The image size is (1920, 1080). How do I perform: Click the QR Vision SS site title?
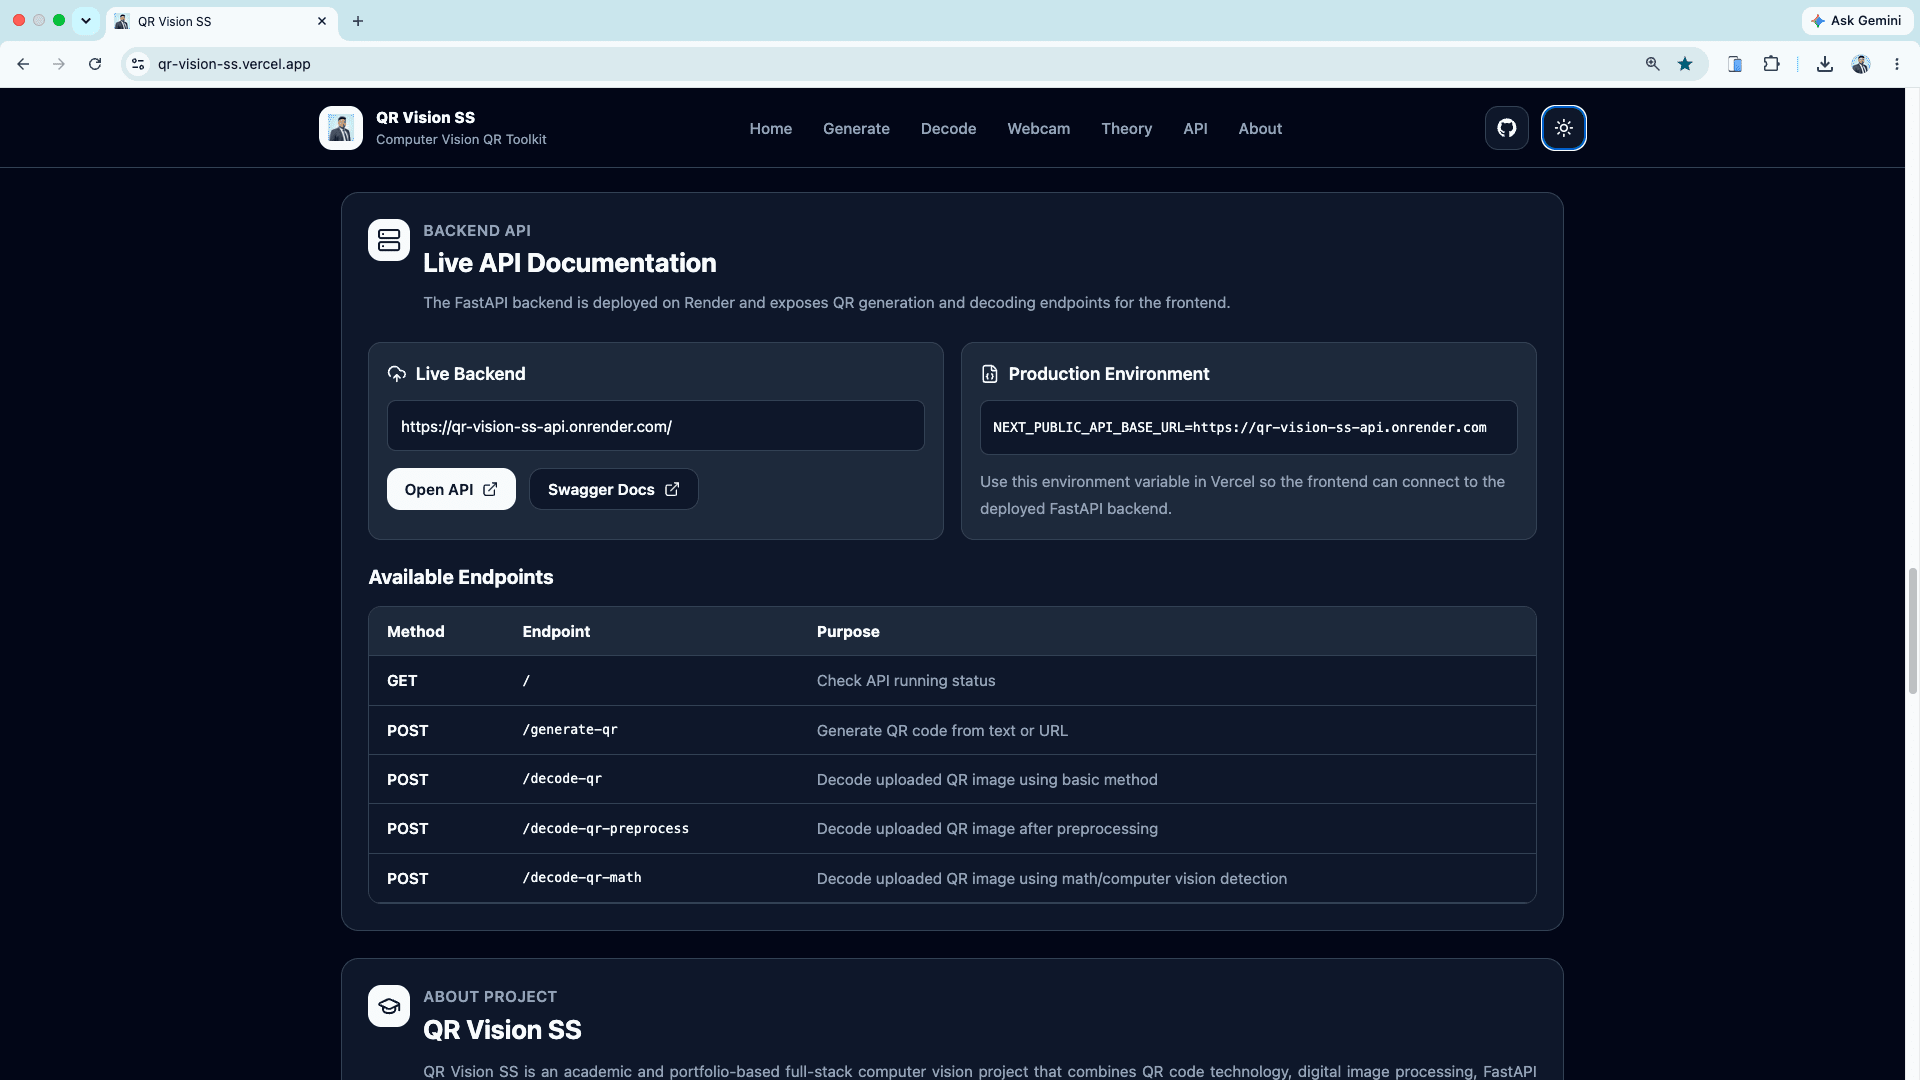[425, 118]
